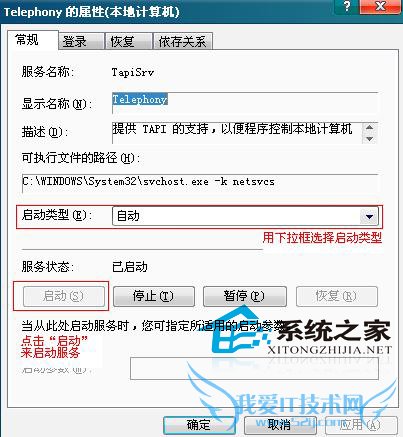Close the Telephony properties dialog
The image size is (403, 437).
380,7
